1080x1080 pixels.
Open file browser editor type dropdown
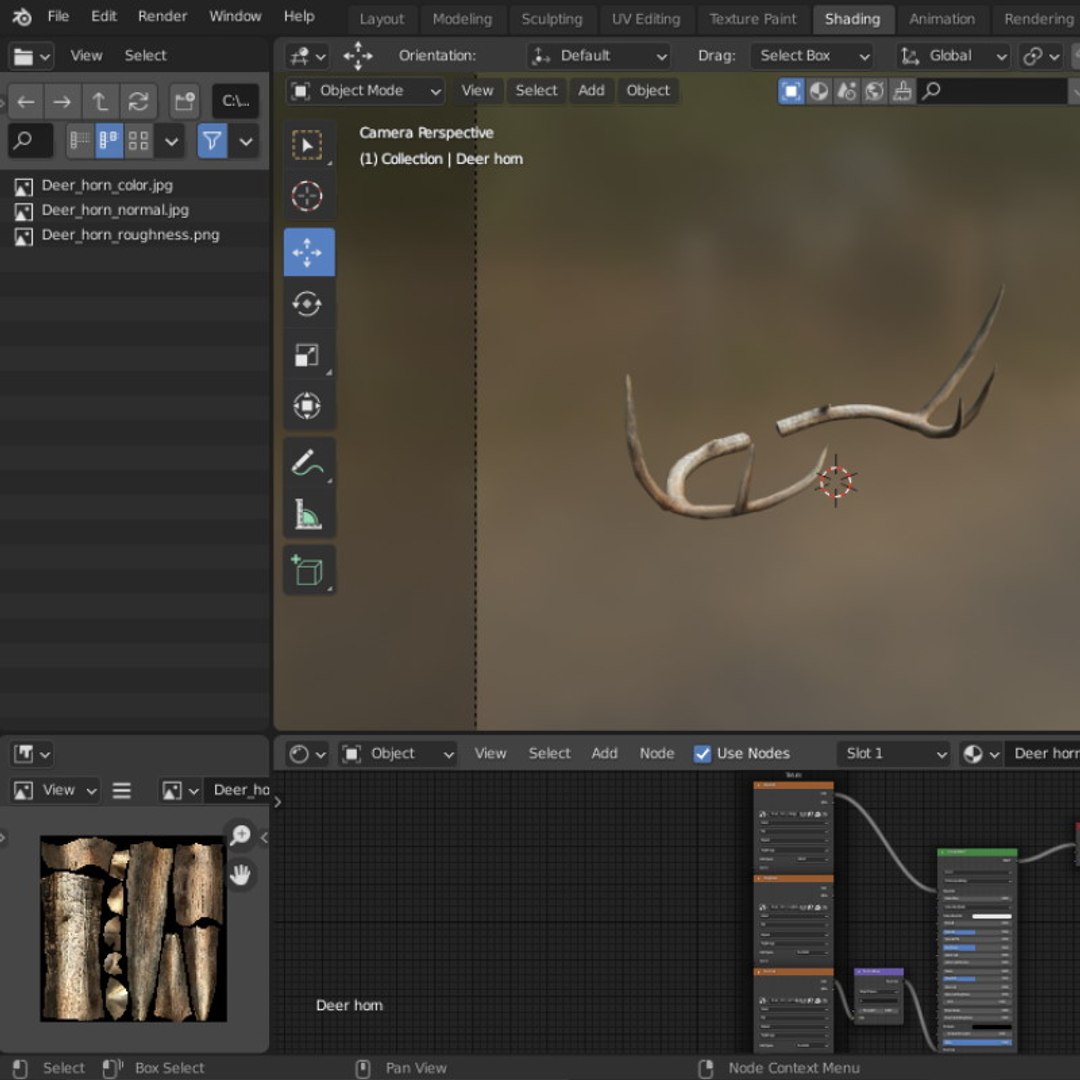click(x=31, y=56)
